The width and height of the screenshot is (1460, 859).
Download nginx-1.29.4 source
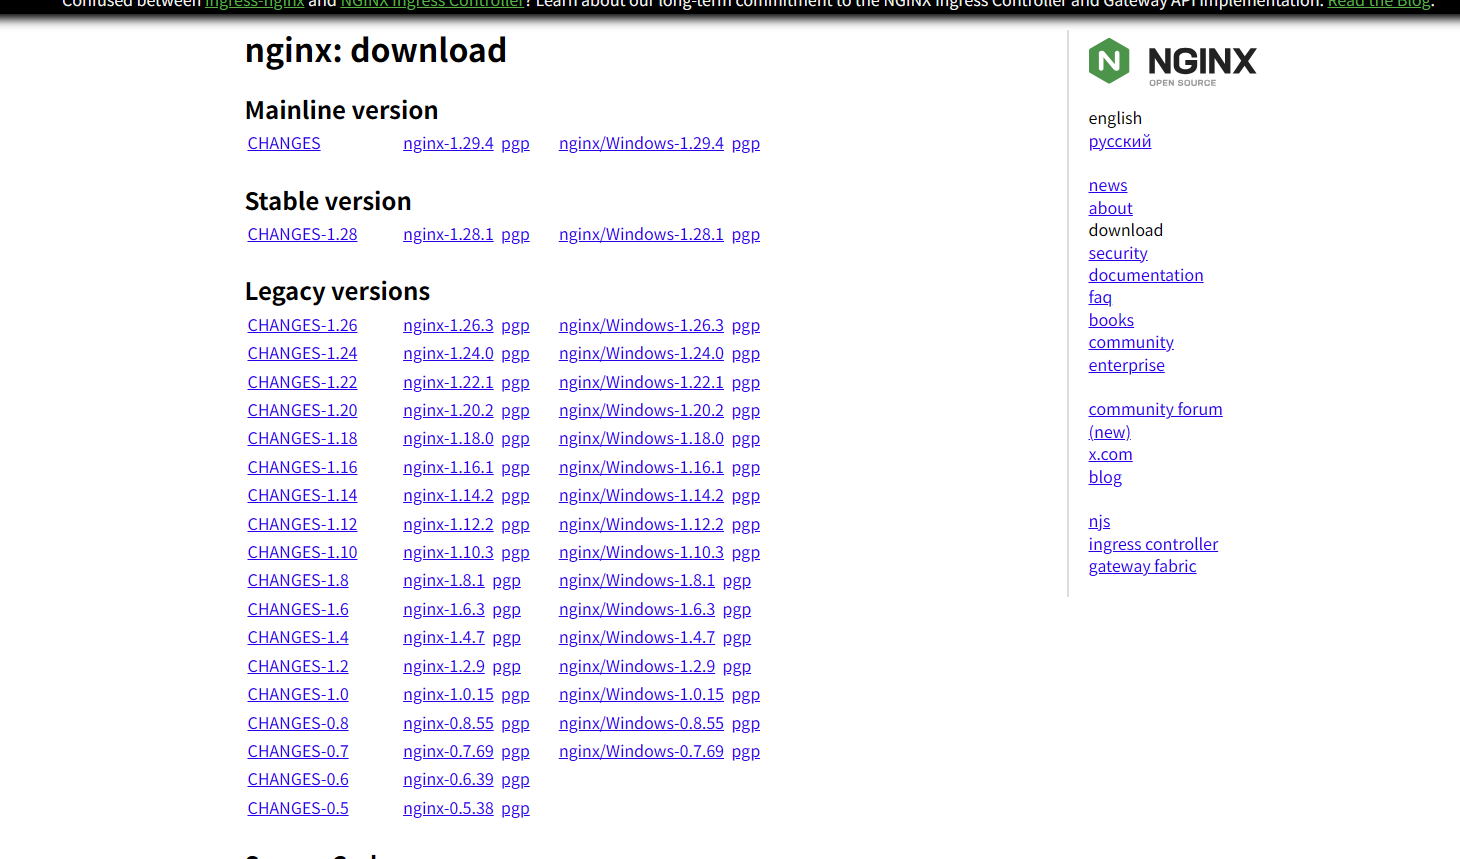pyautogui.click(x=448, y=144)
